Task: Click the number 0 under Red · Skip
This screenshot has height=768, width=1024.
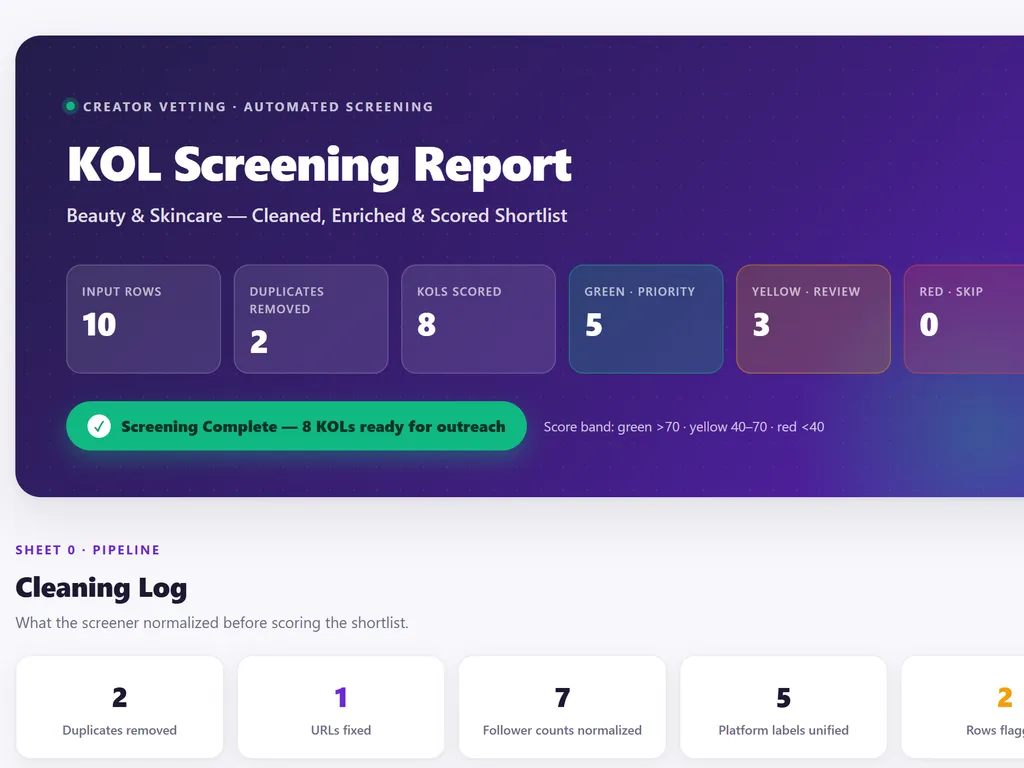Action: (929, 325)
